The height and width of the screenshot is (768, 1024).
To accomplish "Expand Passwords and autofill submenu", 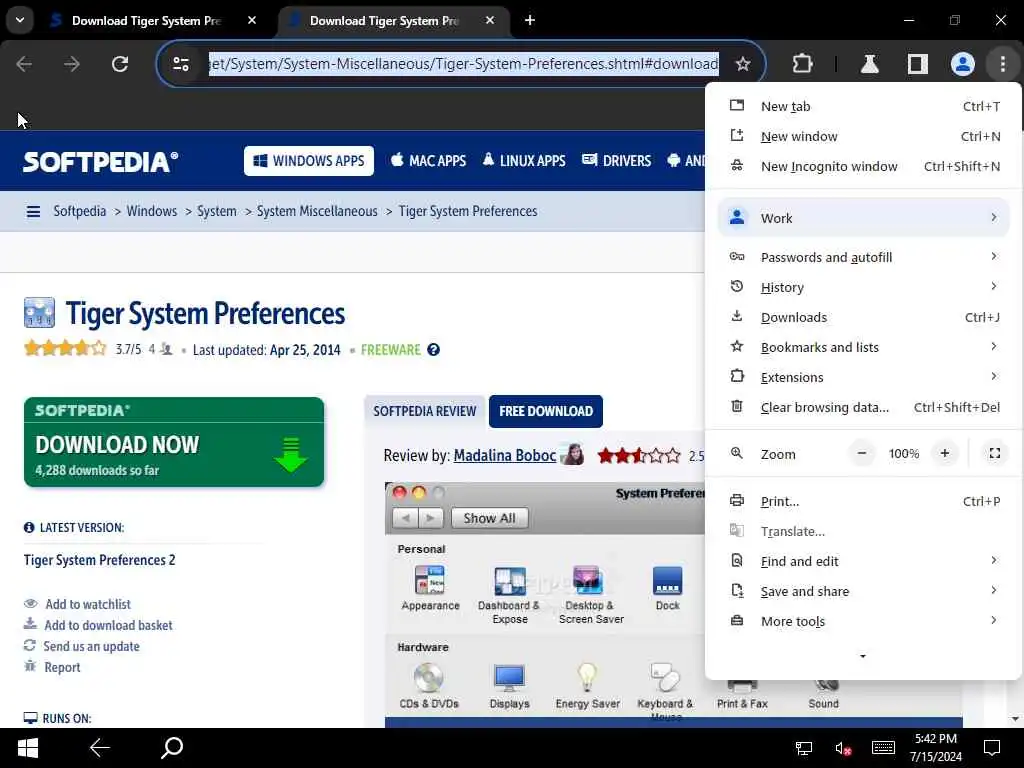I will [x=863, y=257].
